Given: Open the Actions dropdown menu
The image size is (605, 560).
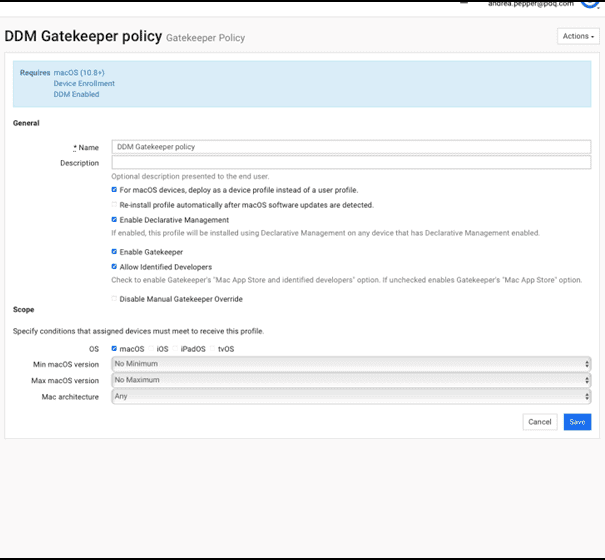Looking at the screenshot, I should (x=578, y=36).
